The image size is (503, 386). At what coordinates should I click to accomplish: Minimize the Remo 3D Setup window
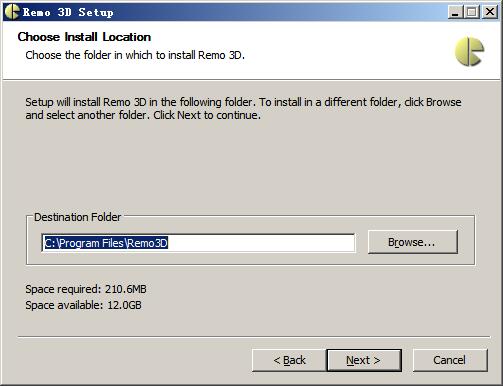pyautogui.click(x=455, y=12)
